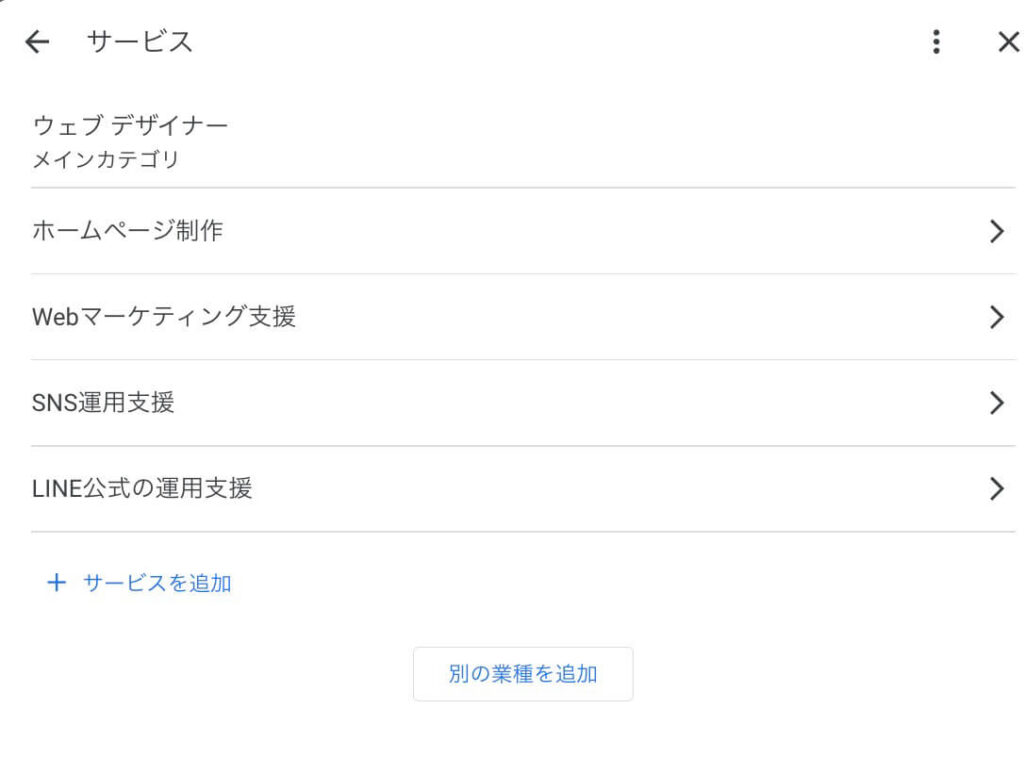Image resolution: width=1024 pixels, height=758 pixels.
Task: Open the SNS運用支援 service item
Action: click(103, 404)
